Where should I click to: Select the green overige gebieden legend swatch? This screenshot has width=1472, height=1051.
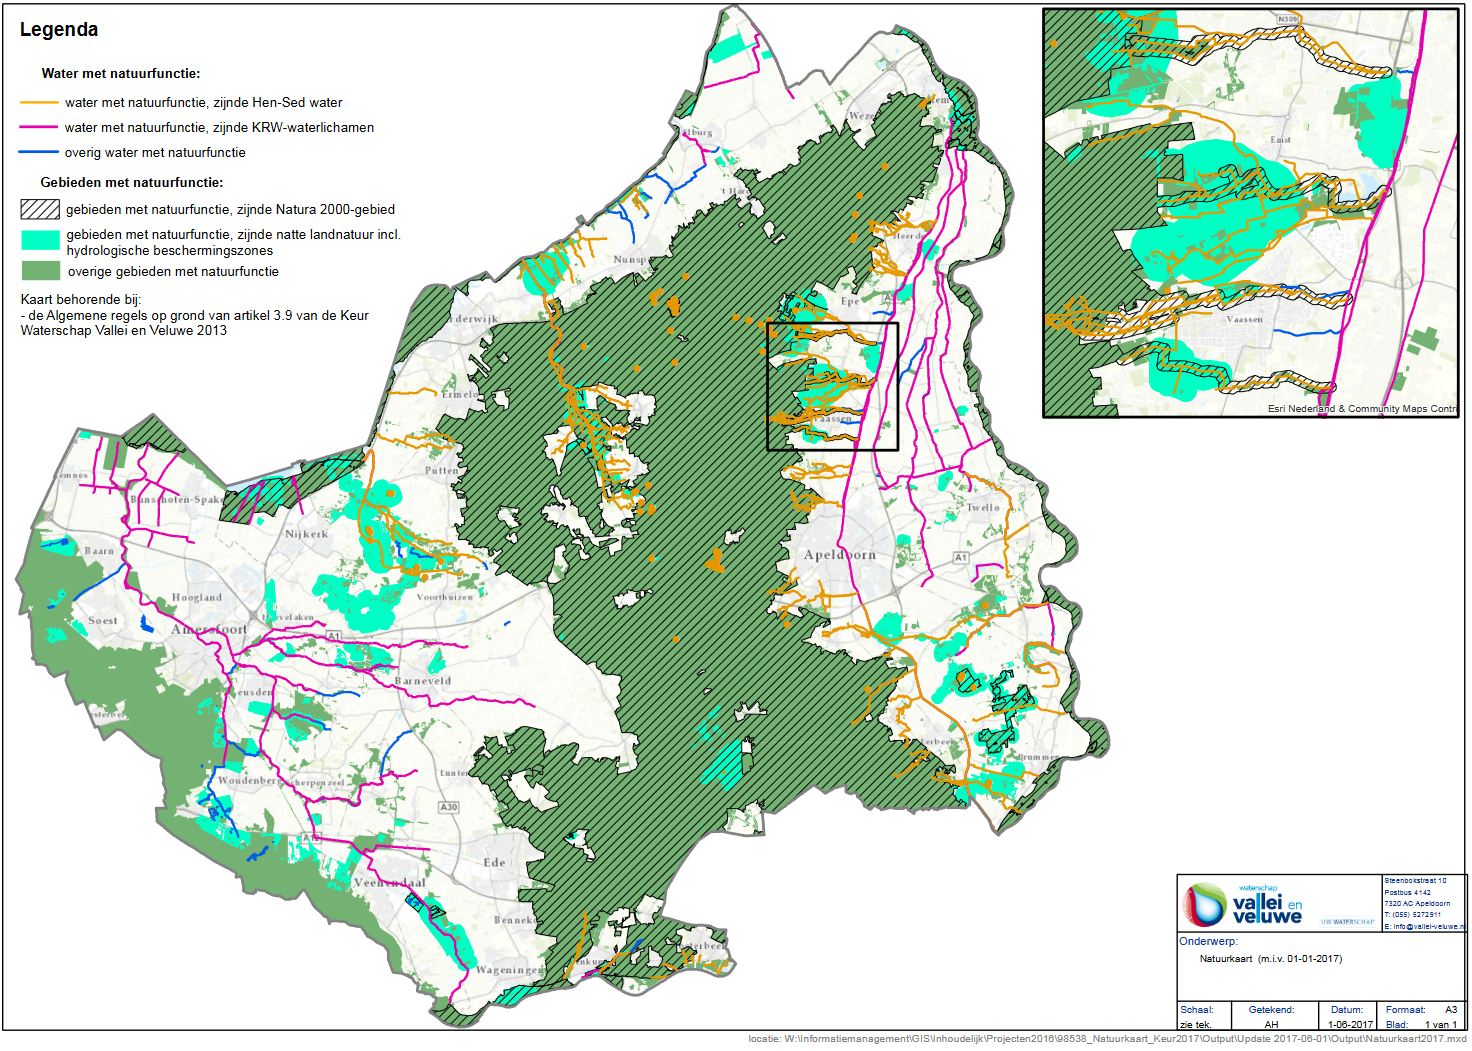click(40, 271)
